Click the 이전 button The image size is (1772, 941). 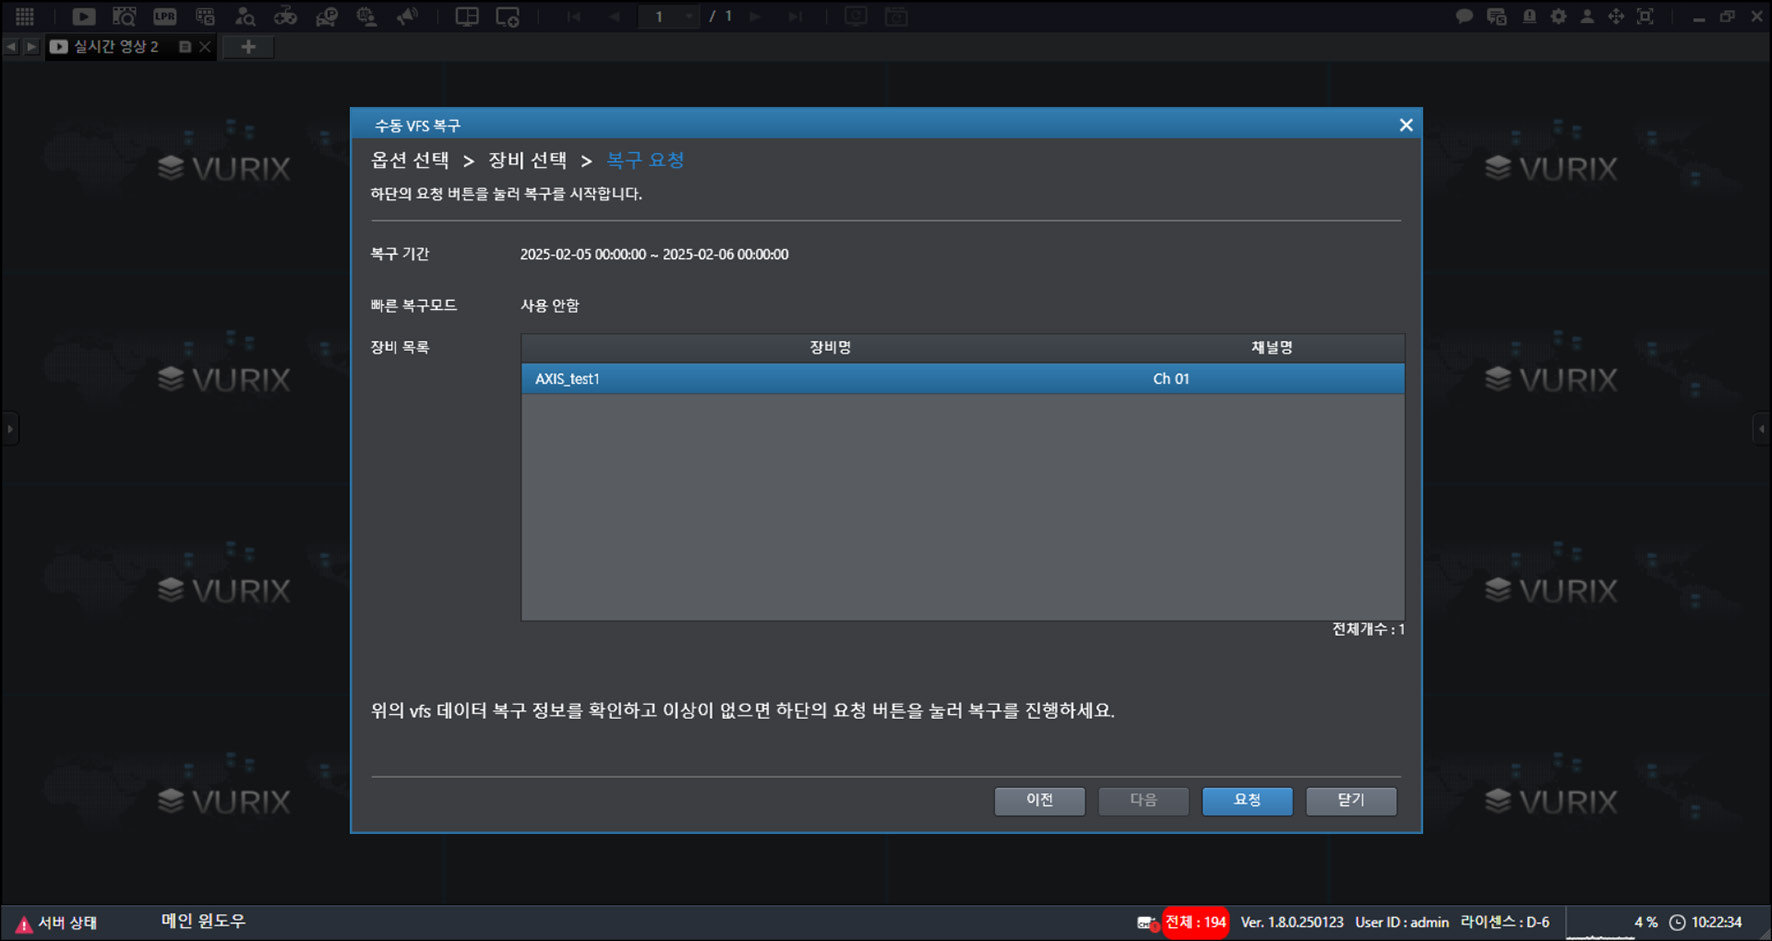(1039, 801)
